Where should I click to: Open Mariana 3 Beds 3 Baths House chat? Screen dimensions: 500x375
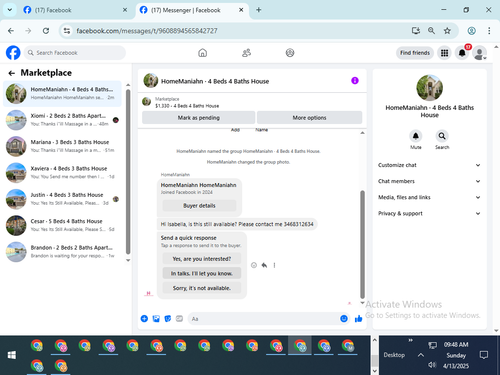pyautogui.click(x=62, y=146)
